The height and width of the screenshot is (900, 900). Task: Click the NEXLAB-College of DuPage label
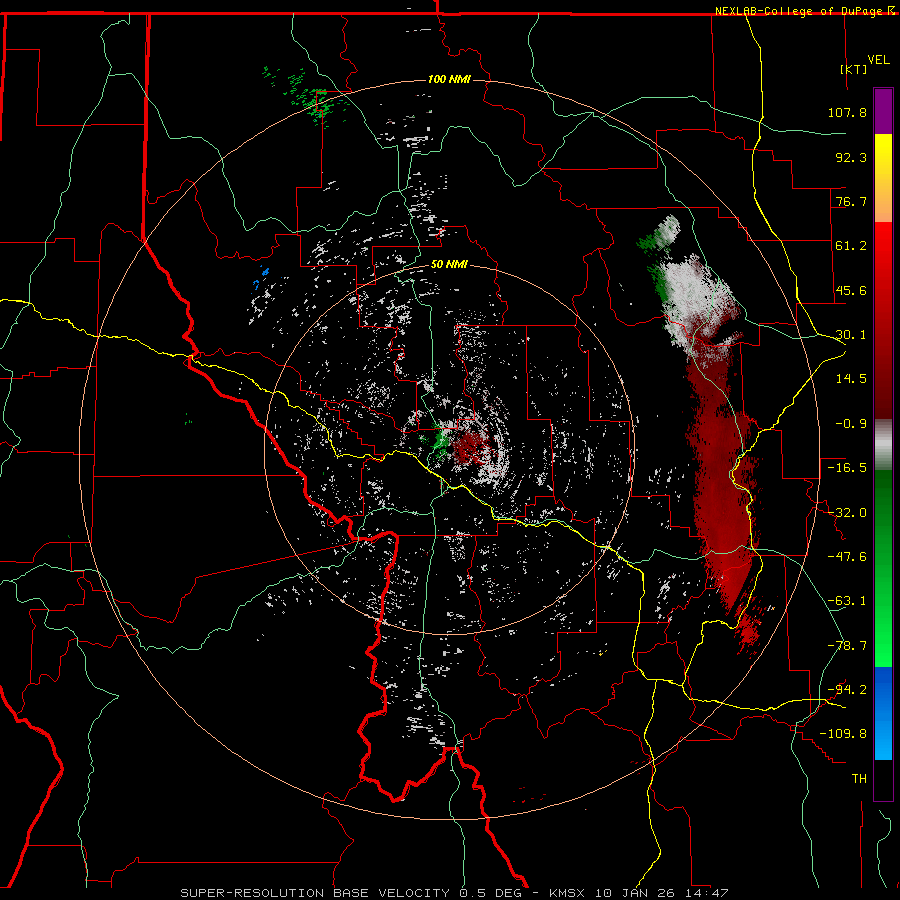tap(799, 11)
